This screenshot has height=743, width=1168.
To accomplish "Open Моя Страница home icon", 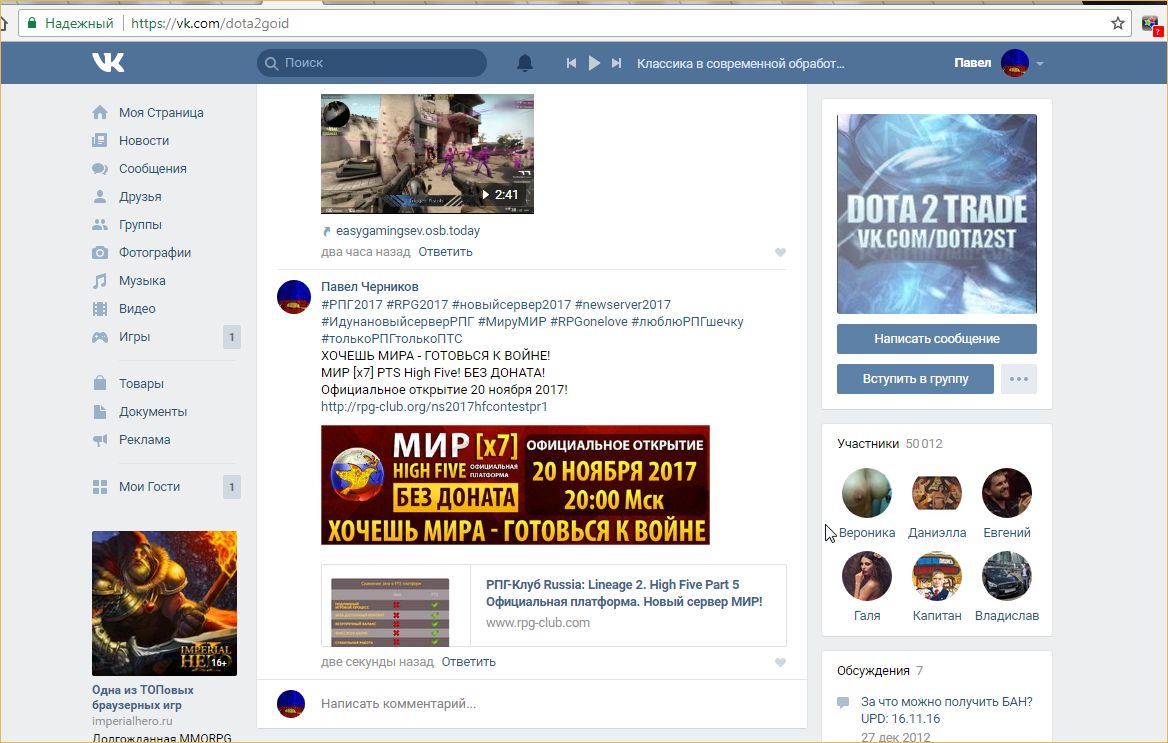I will pos(100,113).
